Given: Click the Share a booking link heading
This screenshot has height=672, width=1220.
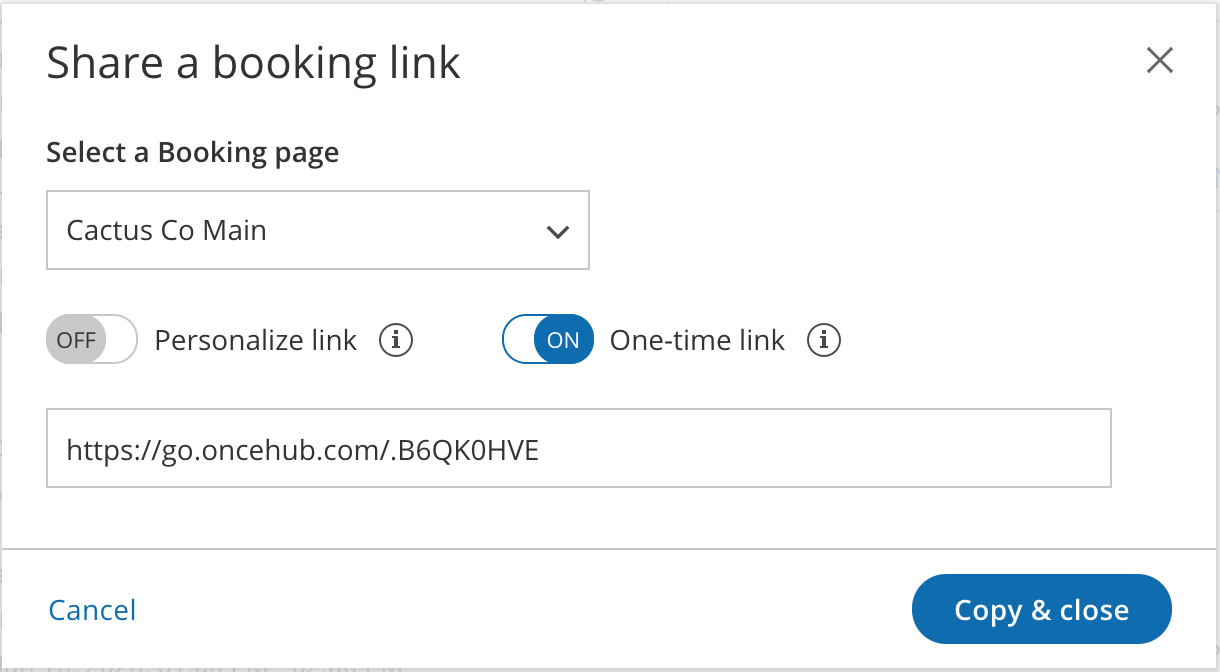Looking at the screenshot, I should pyautogui.click(x=253, y=63).
